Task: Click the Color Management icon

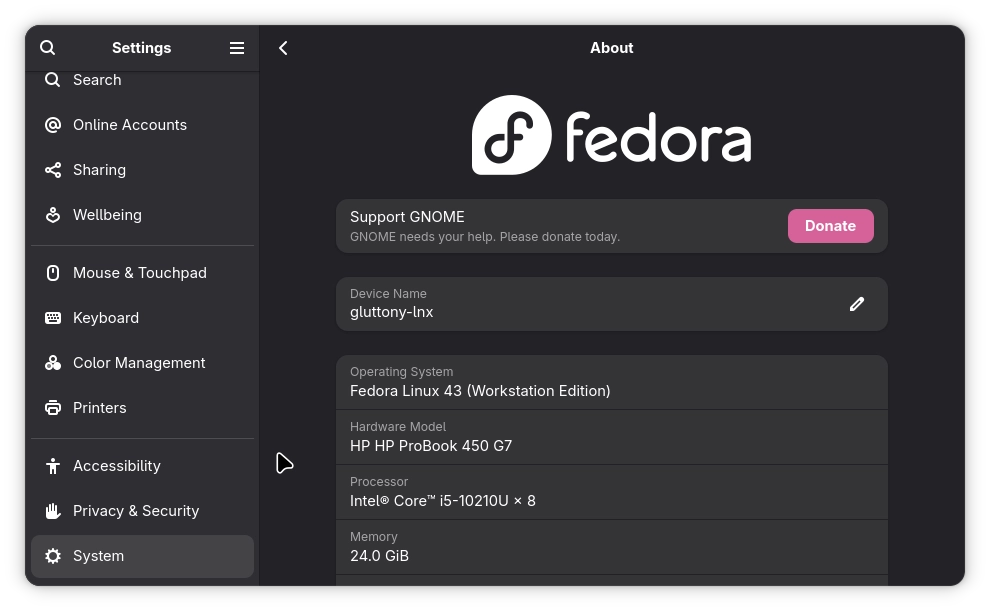Action: click(53, 363)
